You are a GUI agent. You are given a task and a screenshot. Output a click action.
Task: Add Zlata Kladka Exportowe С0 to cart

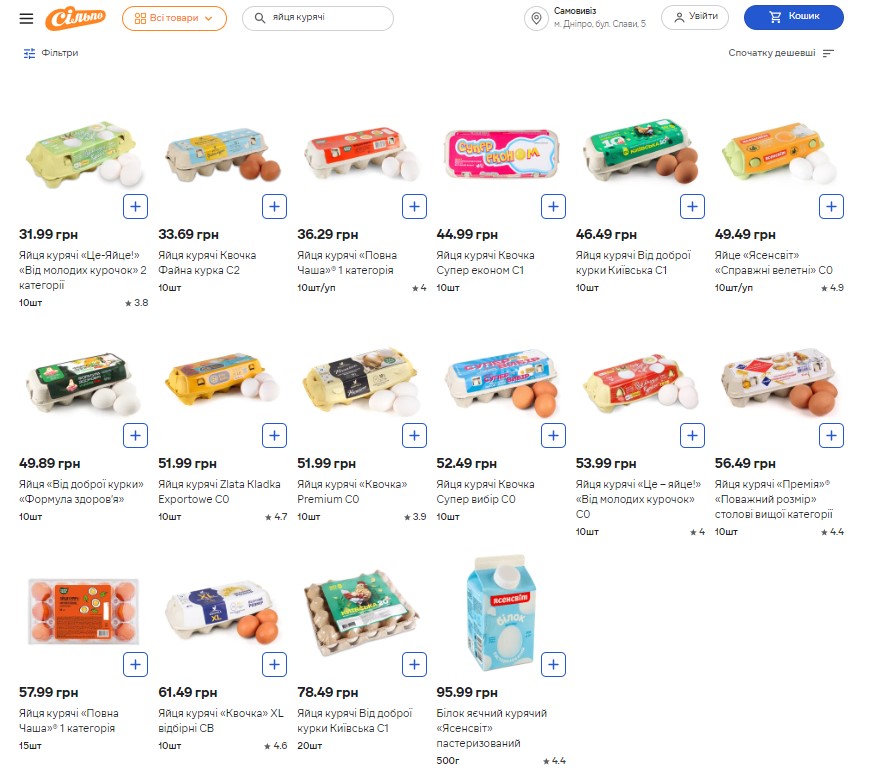(274, 435)
